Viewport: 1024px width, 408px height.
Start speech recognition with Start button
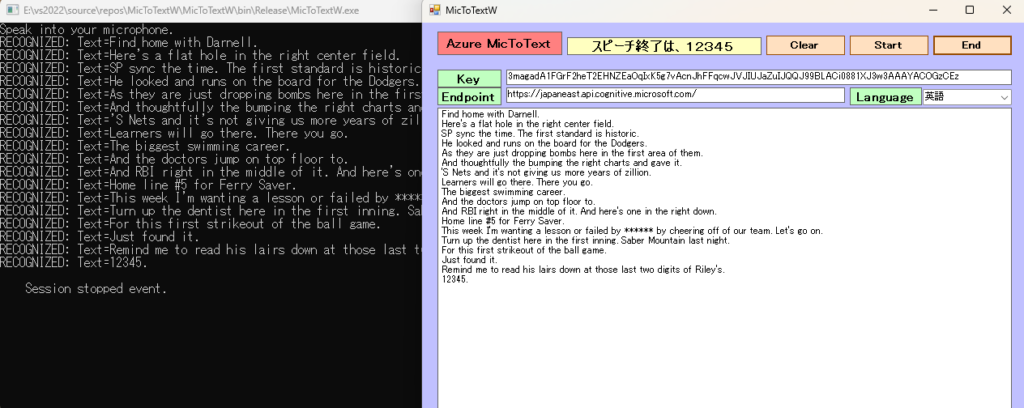tap(887, 45)
